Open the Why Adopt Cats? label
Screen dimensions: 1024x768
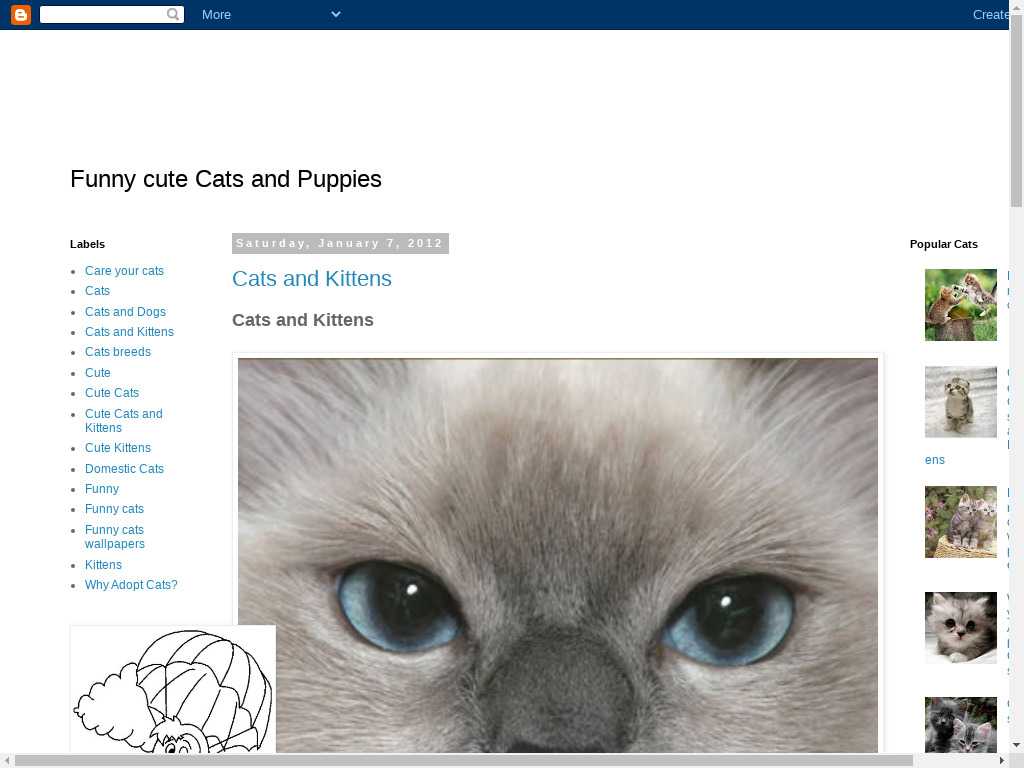click(131, 584)
